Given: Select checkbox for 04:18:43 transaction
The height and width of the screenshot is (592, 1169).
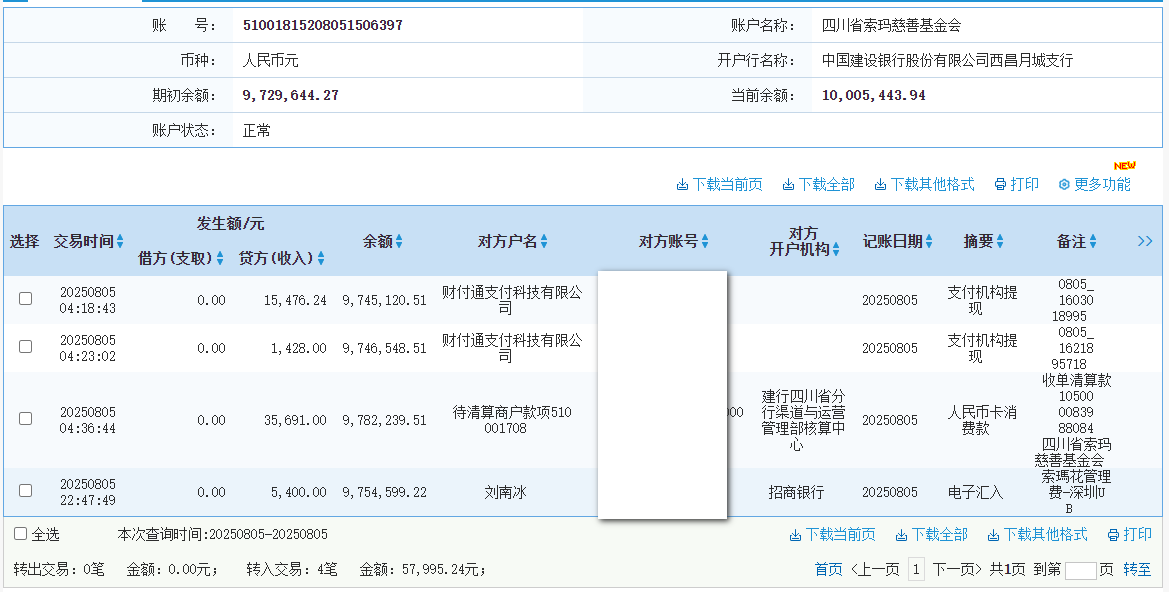Looking at the screenshot, I should click(x=25, y=299).
